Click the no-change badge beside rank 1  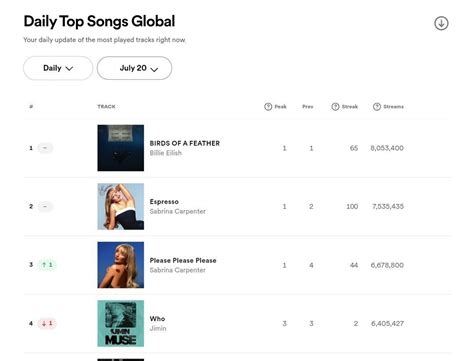[45, 148]
